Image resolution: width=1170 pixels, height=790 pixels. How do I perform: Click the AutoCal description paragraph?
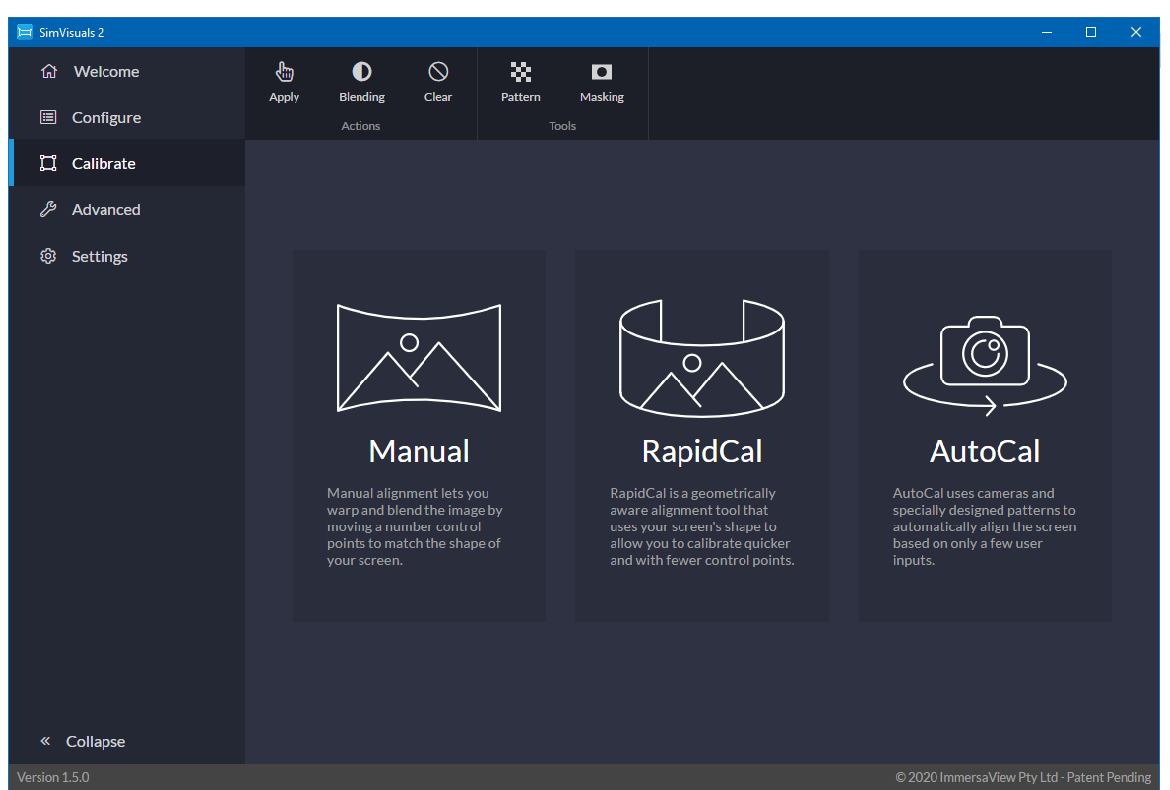(x=984, y=527)
